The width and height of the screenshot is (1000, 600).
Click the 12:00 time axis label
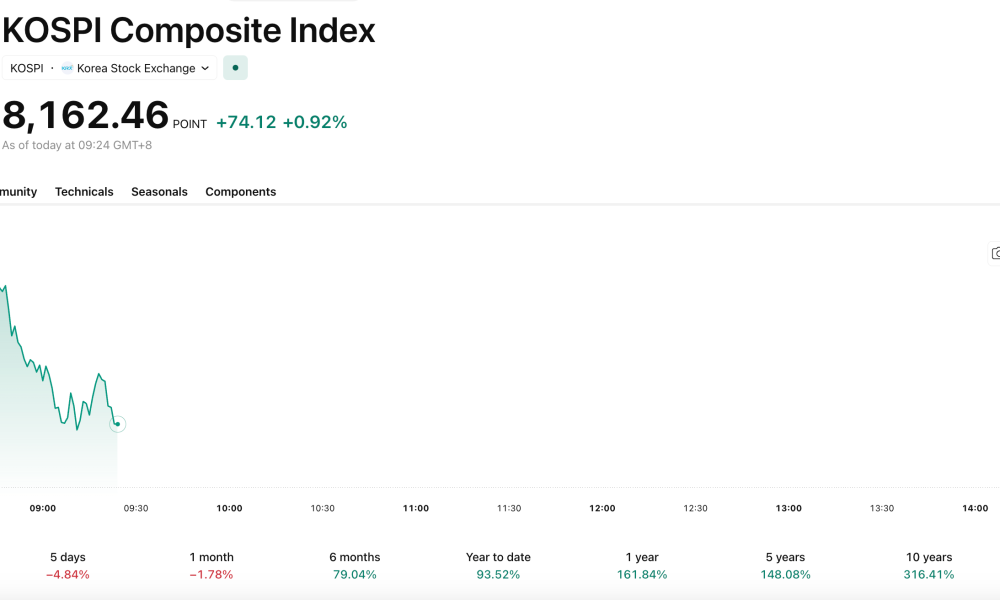click(x=602, y=508)
